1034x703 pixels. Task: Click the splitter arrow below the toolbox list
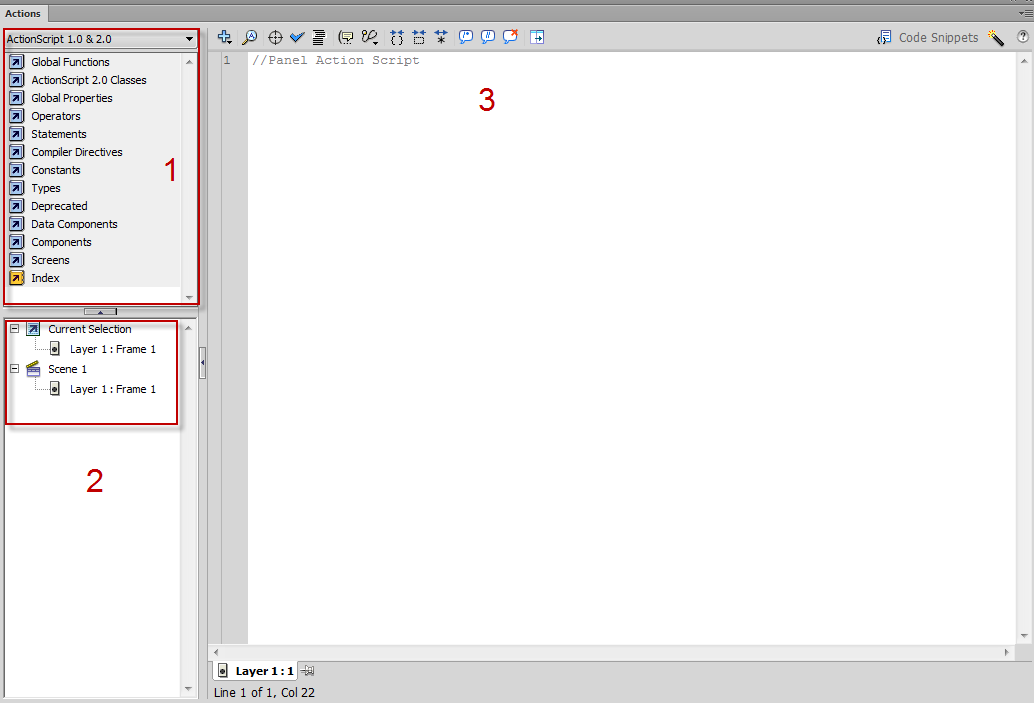[100, 311]
